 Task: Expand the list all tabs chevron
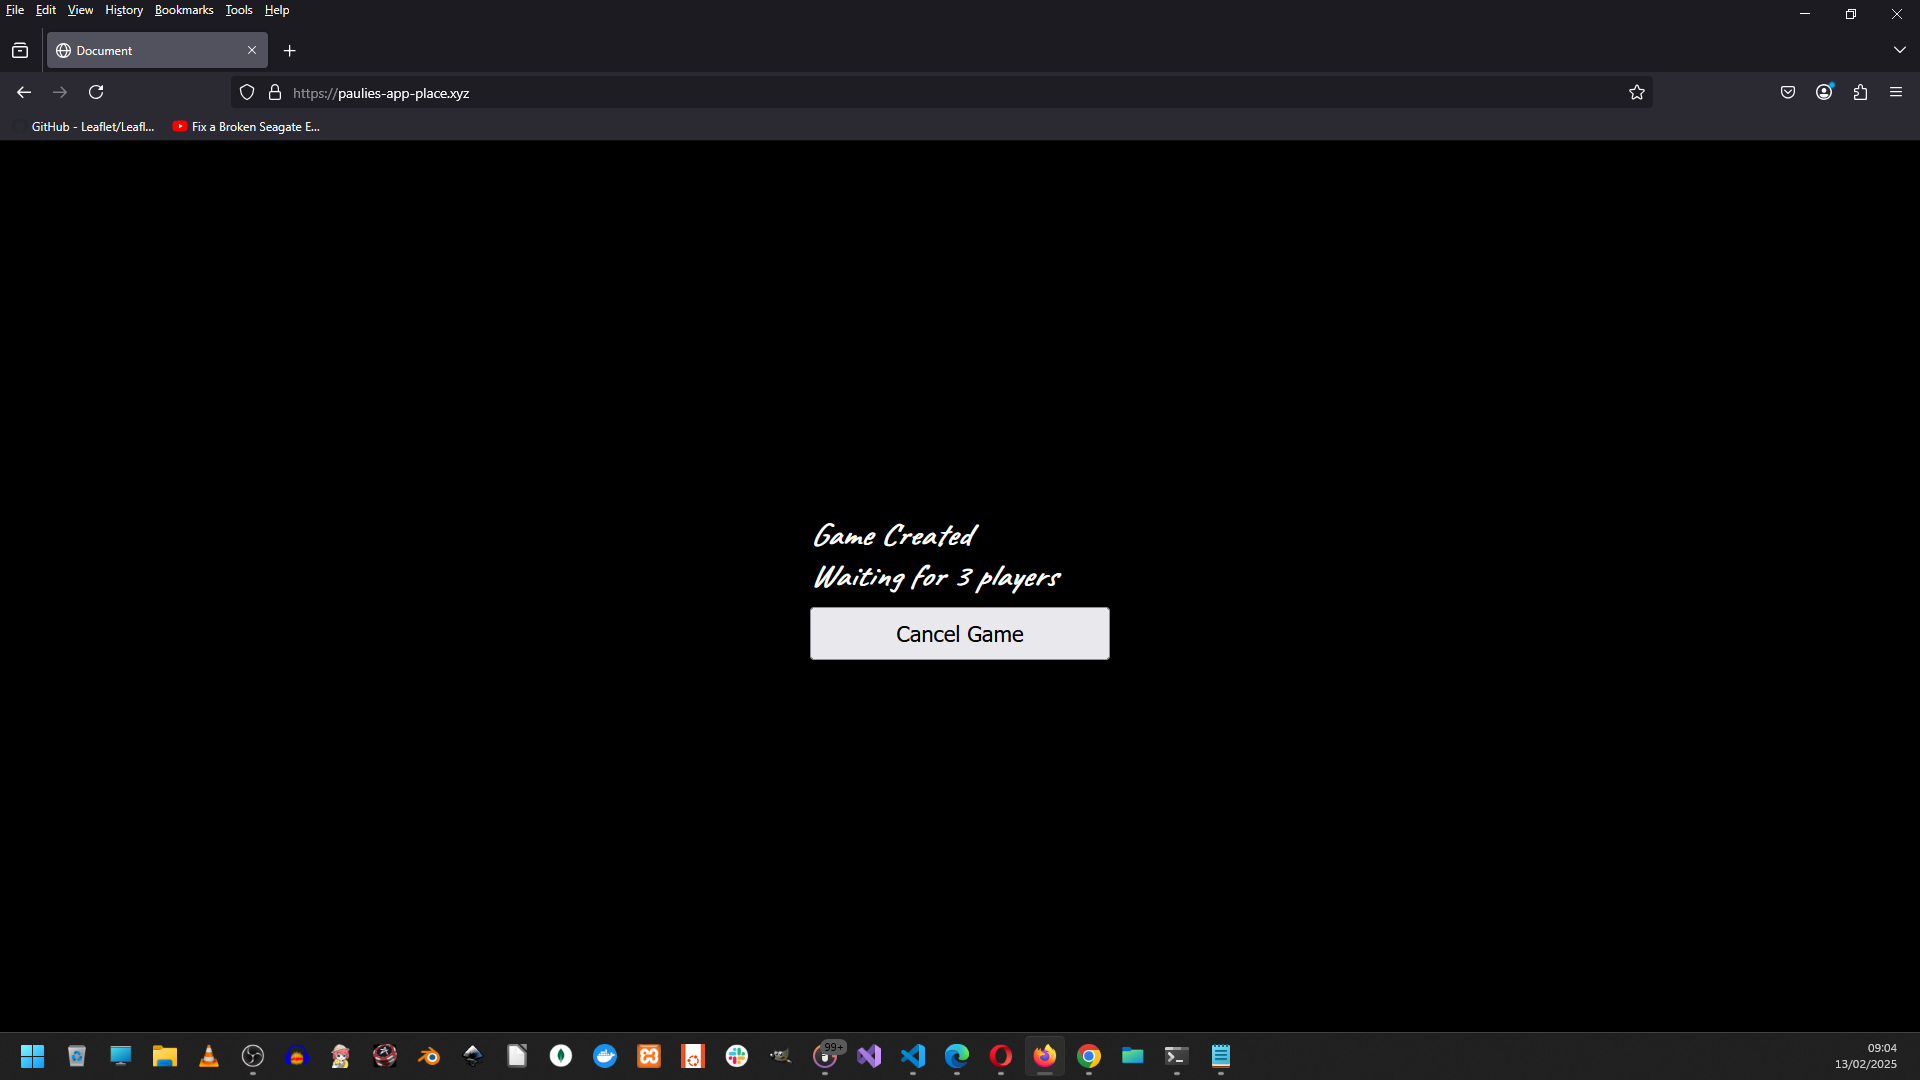point(1899,50)
